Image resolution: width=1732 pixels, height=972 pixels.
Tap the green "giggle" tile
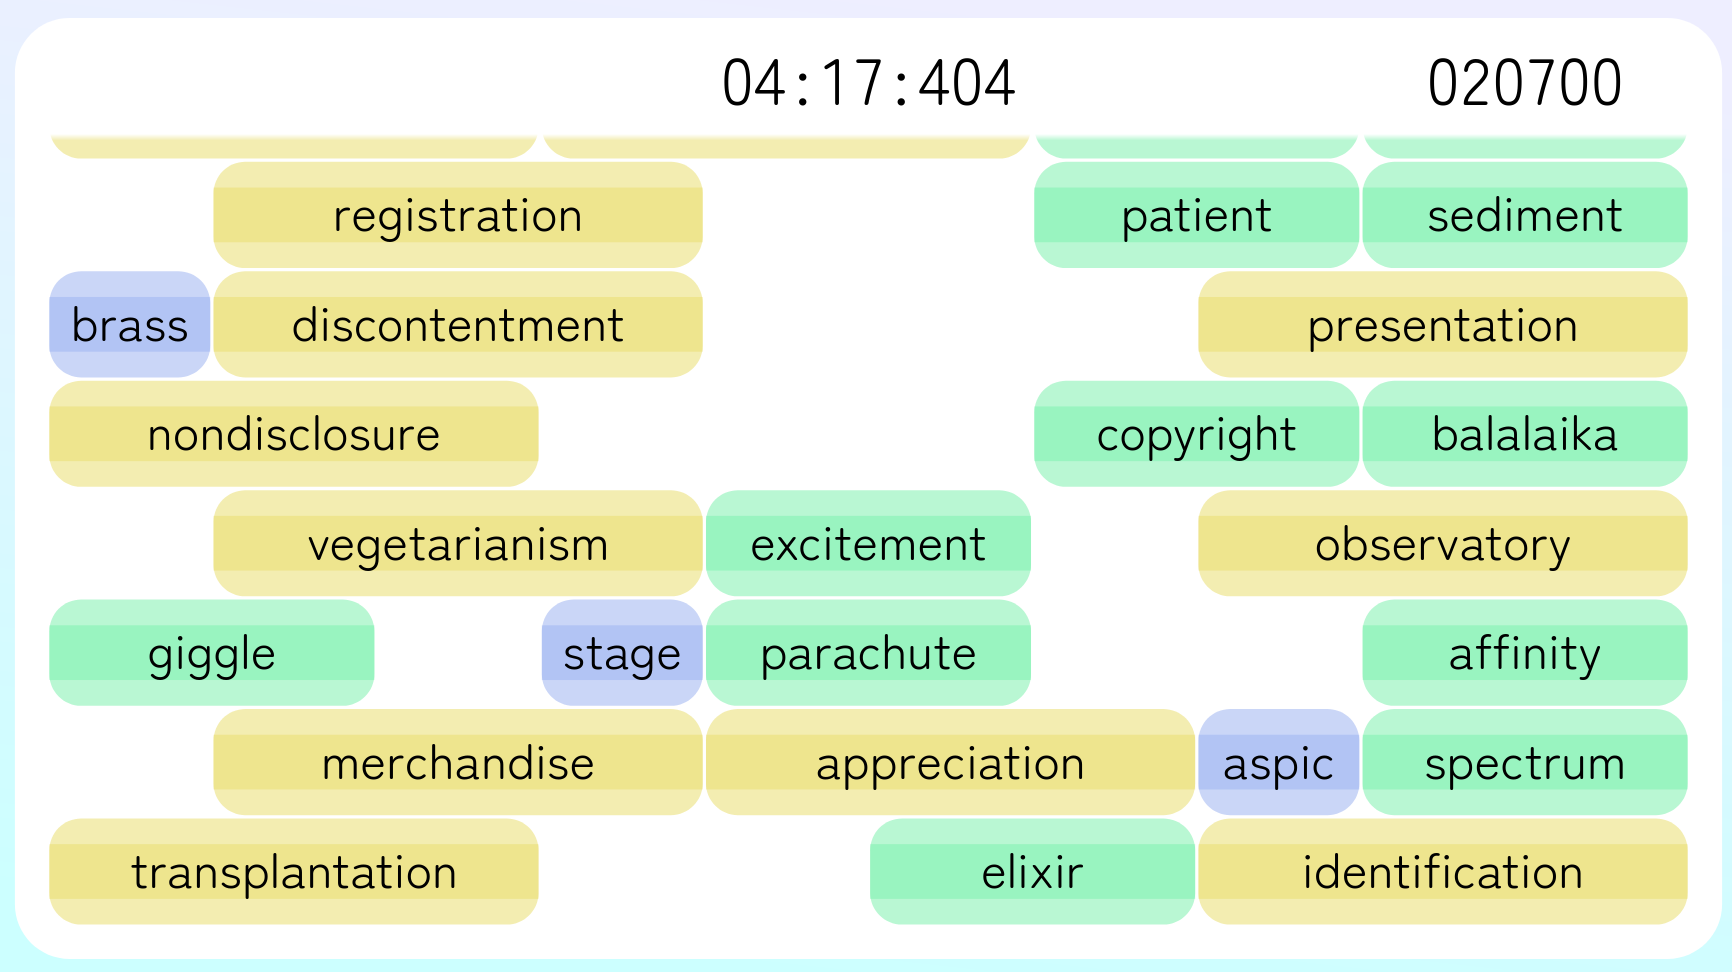212,653
